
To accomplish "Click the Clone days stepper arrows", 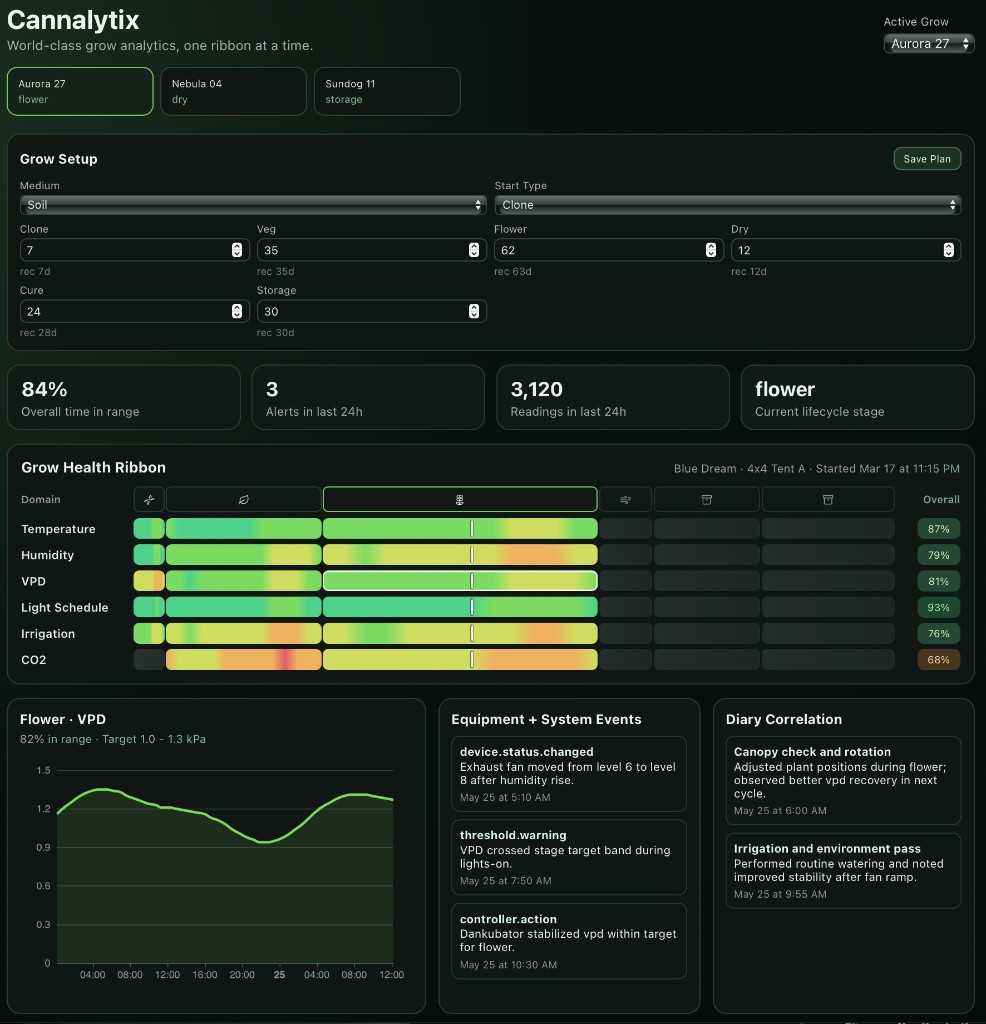I will (x=237, y=250).
